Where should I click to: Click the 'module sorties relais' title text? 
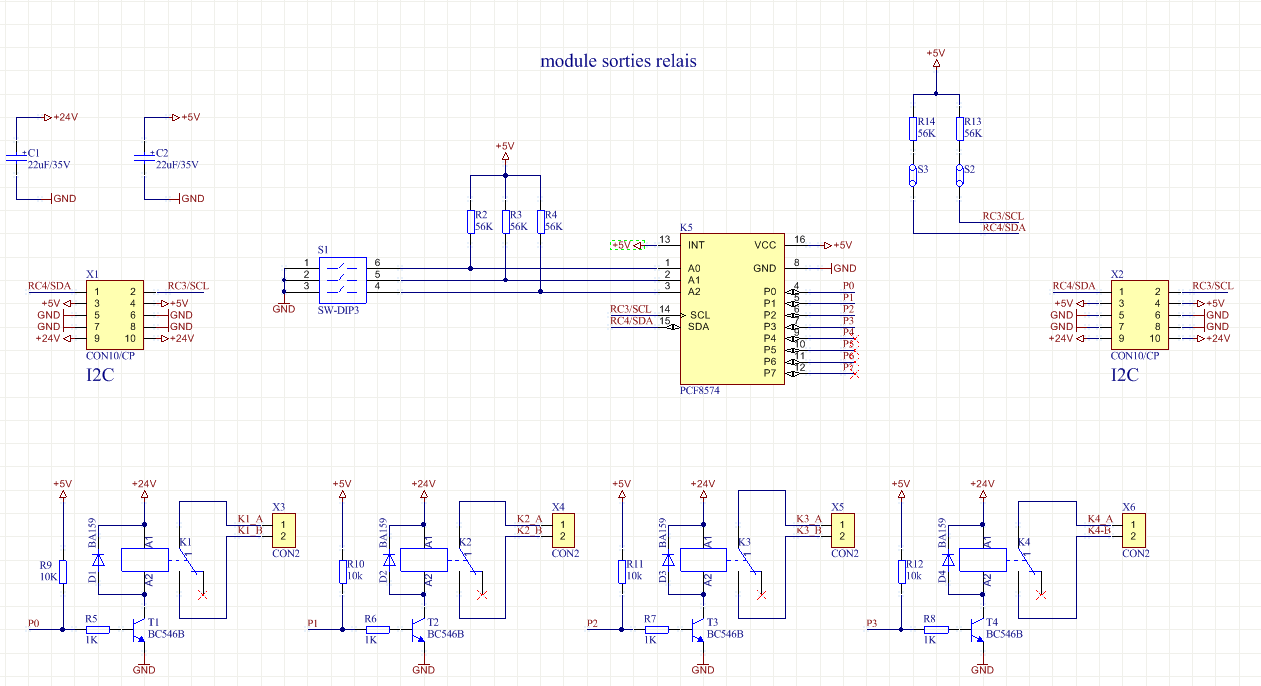pyautogui.click(x=618, y=61)
